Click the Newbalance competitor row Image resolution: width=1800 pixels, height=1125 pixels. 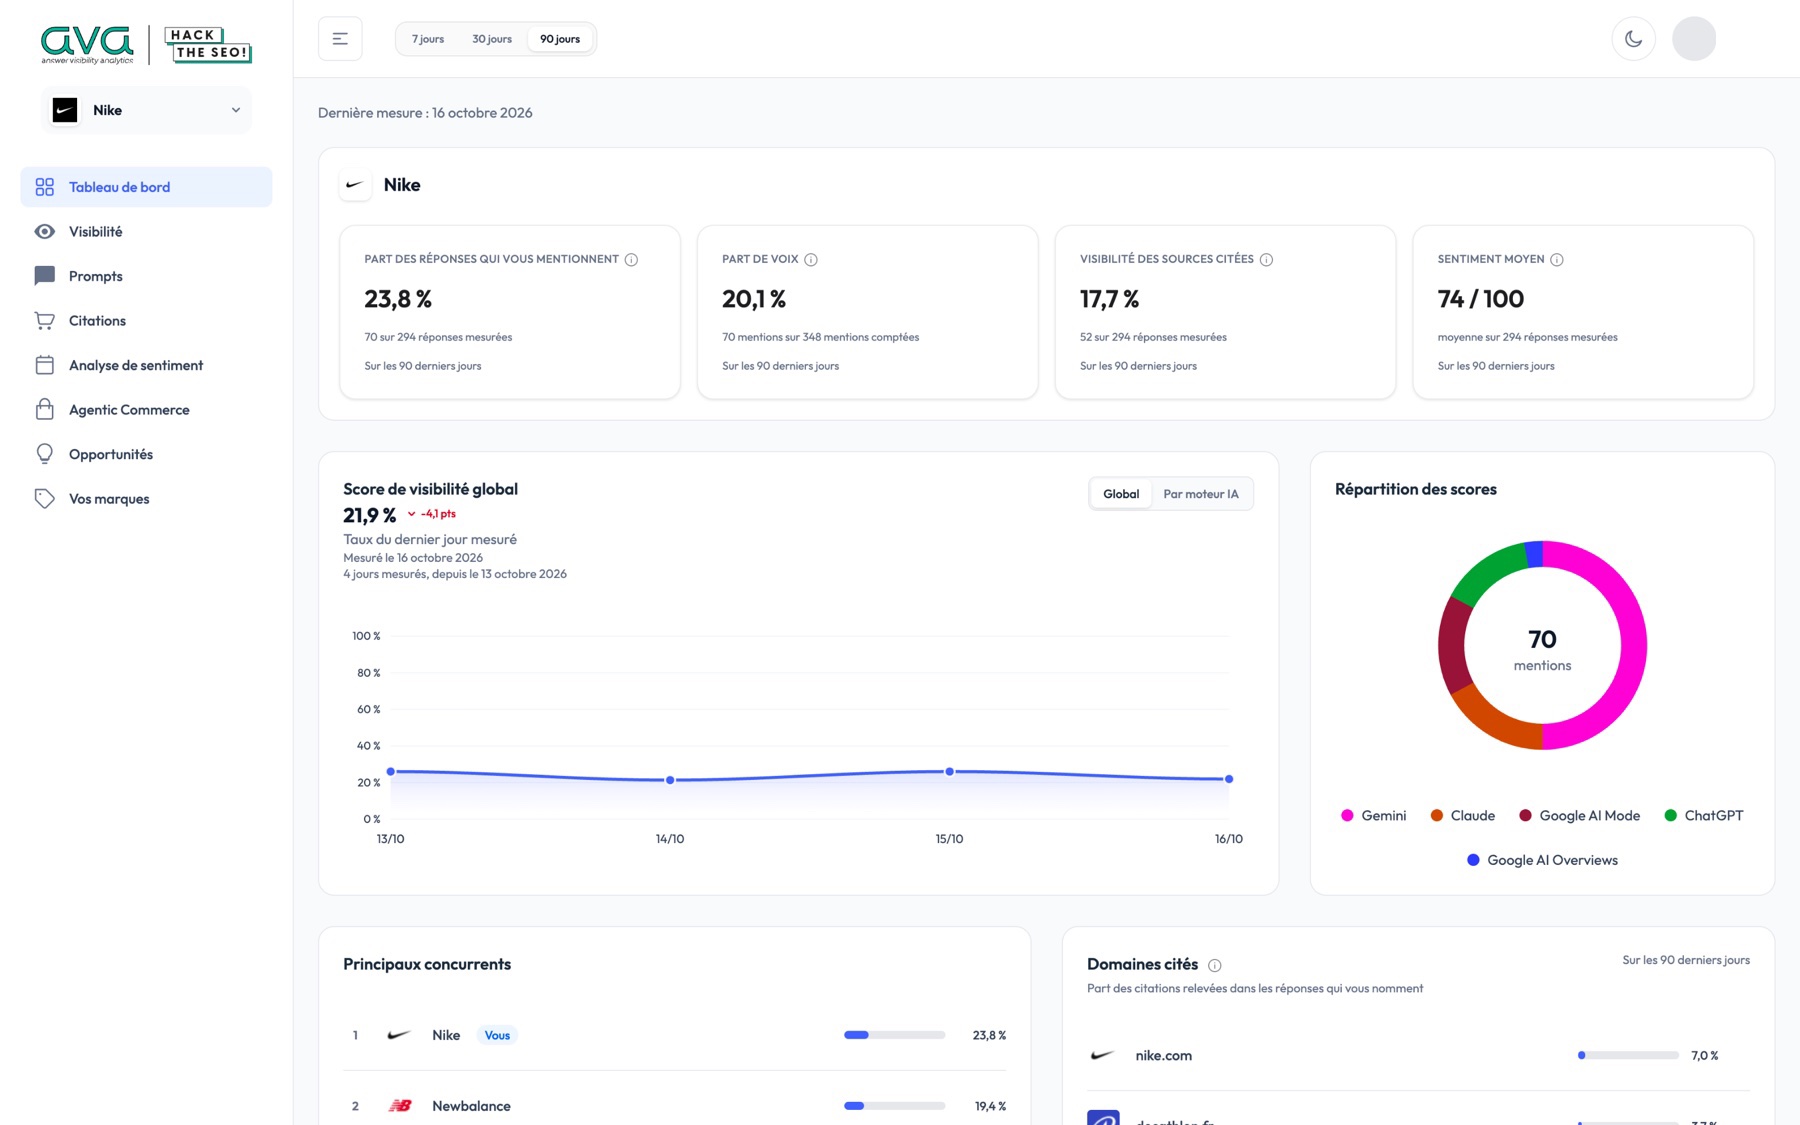click(x=675, y=1106)
